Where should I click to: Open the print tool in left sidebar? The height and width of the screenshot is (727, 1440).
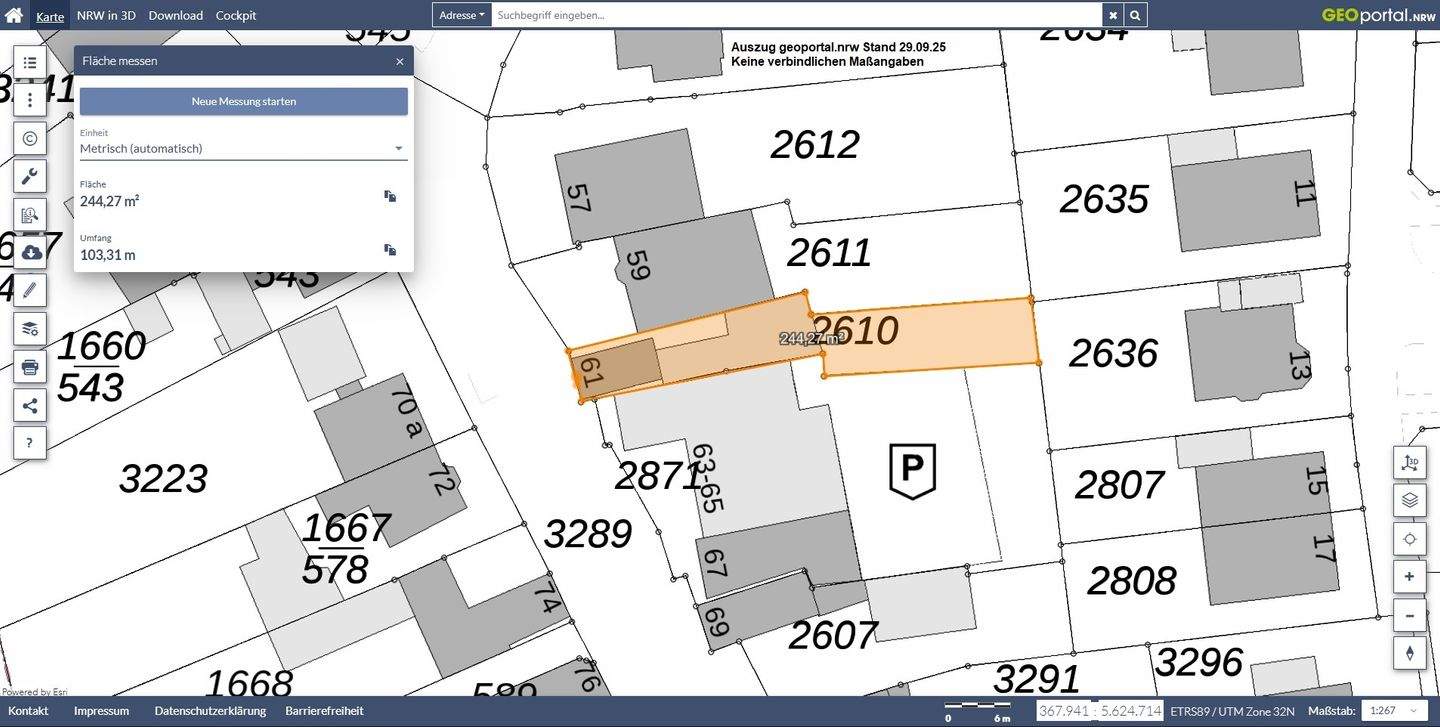point(30,367)
